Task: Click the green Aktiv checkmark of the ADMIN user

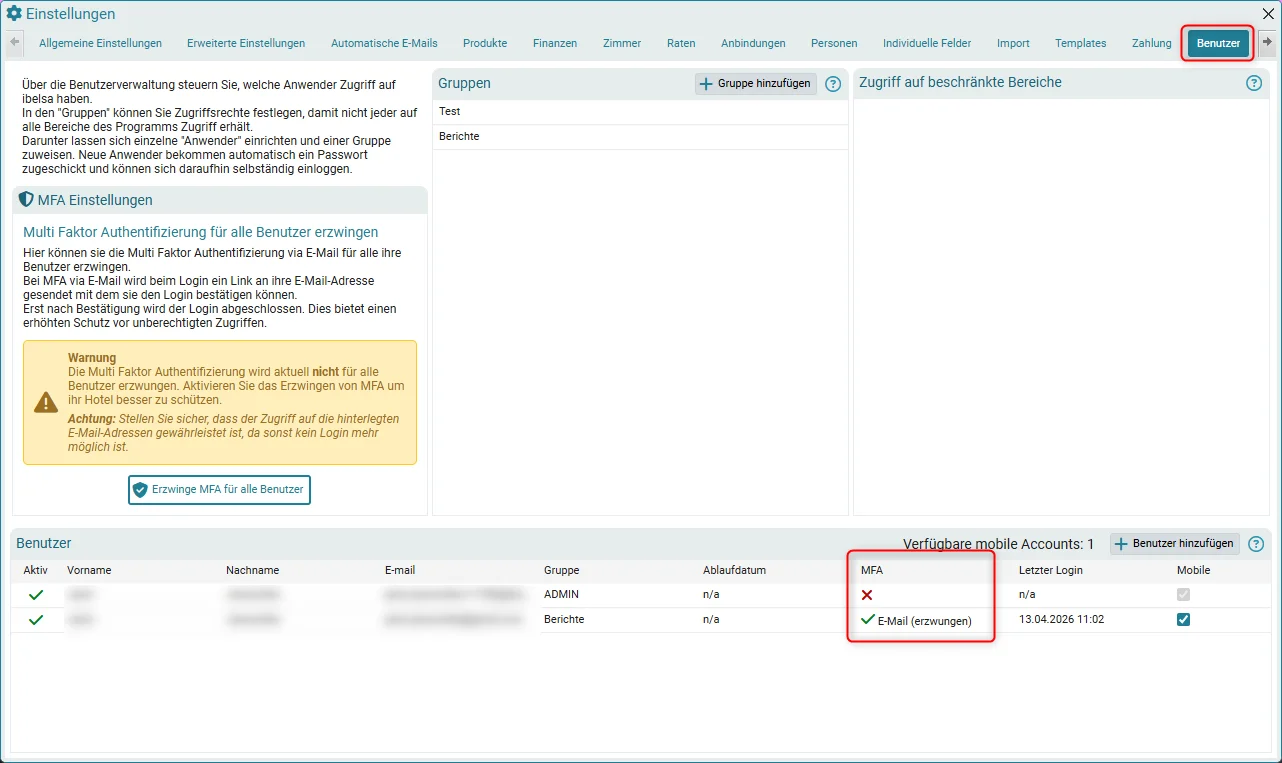Action: pos(36,595)
